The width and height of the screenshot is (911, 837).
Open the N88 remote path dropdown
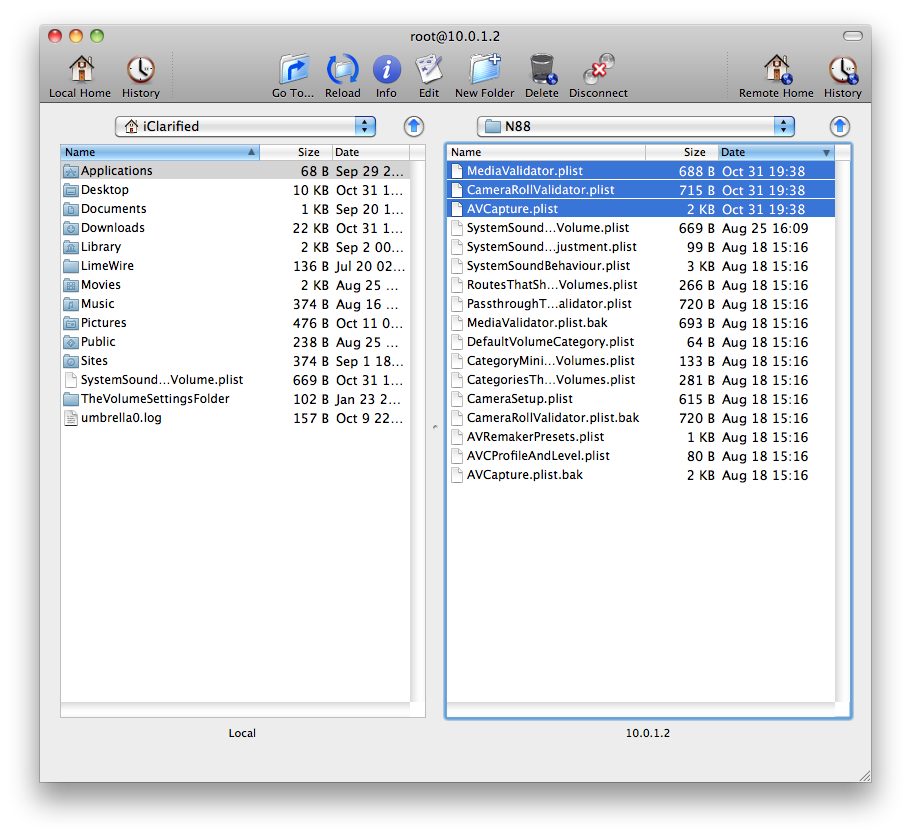(x=635, y=126)
